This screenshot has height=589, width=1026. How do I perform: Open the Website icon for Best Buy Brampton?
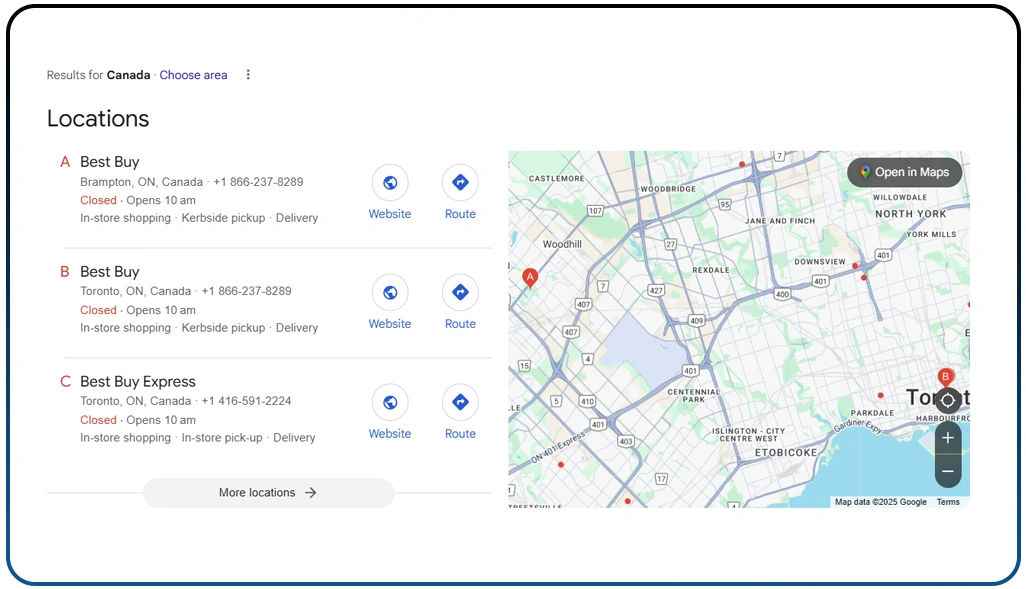coord(390,182)
